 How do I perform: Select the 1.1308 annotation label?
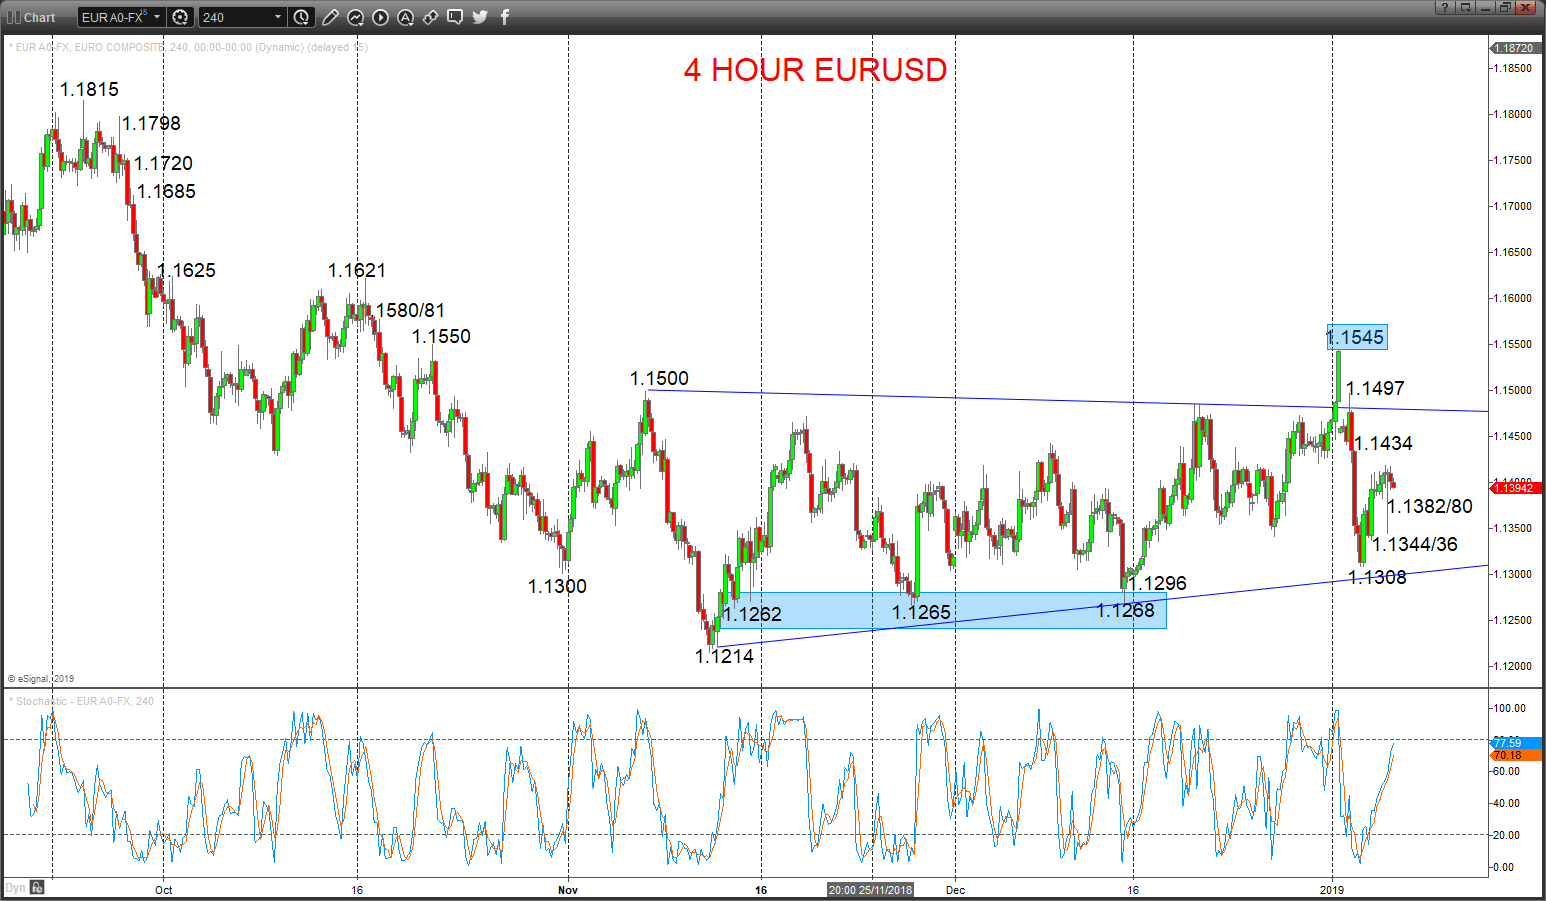1377,577
